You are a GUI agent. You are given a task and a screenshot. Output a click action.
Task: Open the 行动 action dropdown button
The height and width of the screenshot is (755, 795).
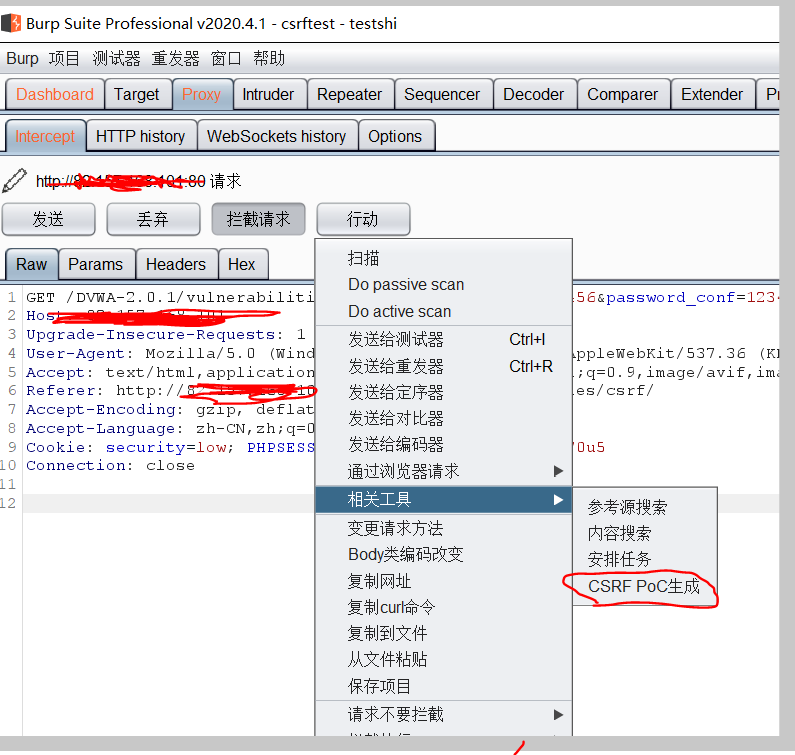(363, 219)
